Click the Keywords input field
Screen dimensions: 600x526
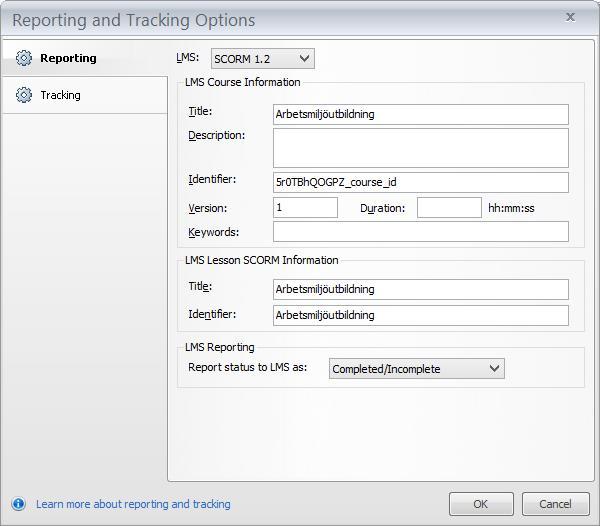[x=421, y=232]
